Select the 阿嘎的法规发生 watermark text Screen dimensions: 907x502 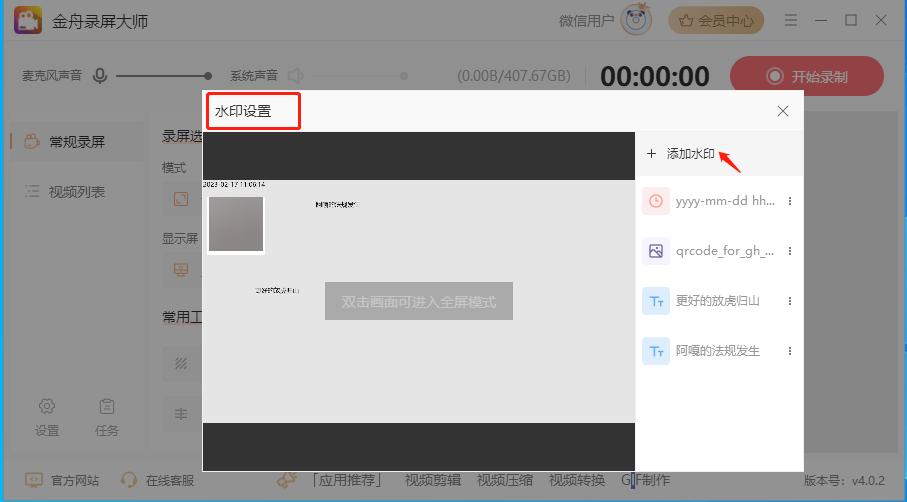717,351
